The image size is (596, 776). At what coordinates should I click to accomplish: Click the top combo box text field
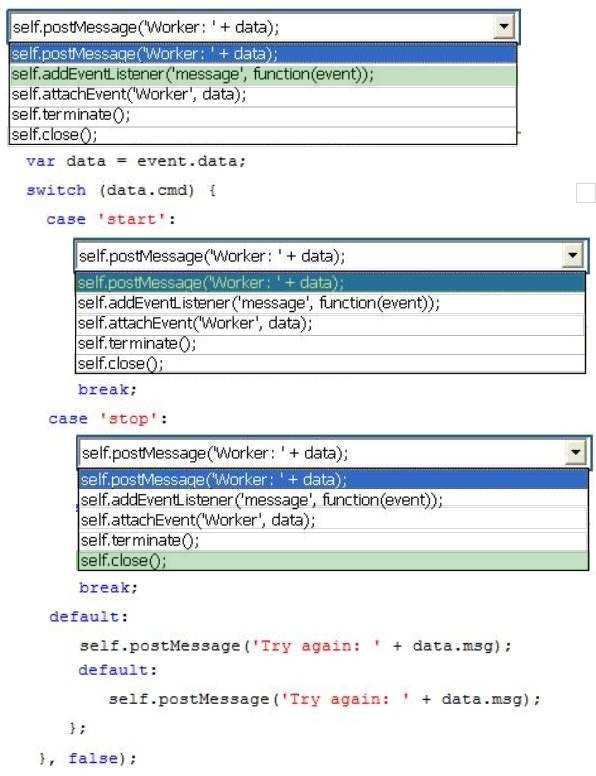(252, 27)
